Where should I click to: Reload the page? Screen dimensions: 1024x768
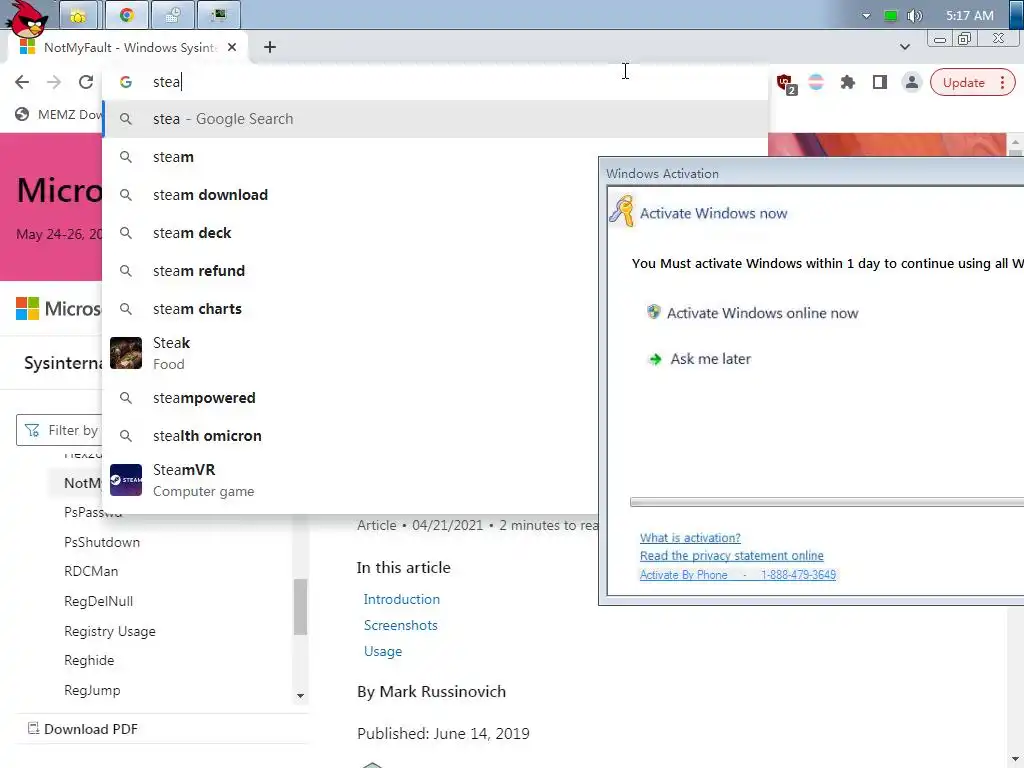pyautogui.click(x=86, y=82)
